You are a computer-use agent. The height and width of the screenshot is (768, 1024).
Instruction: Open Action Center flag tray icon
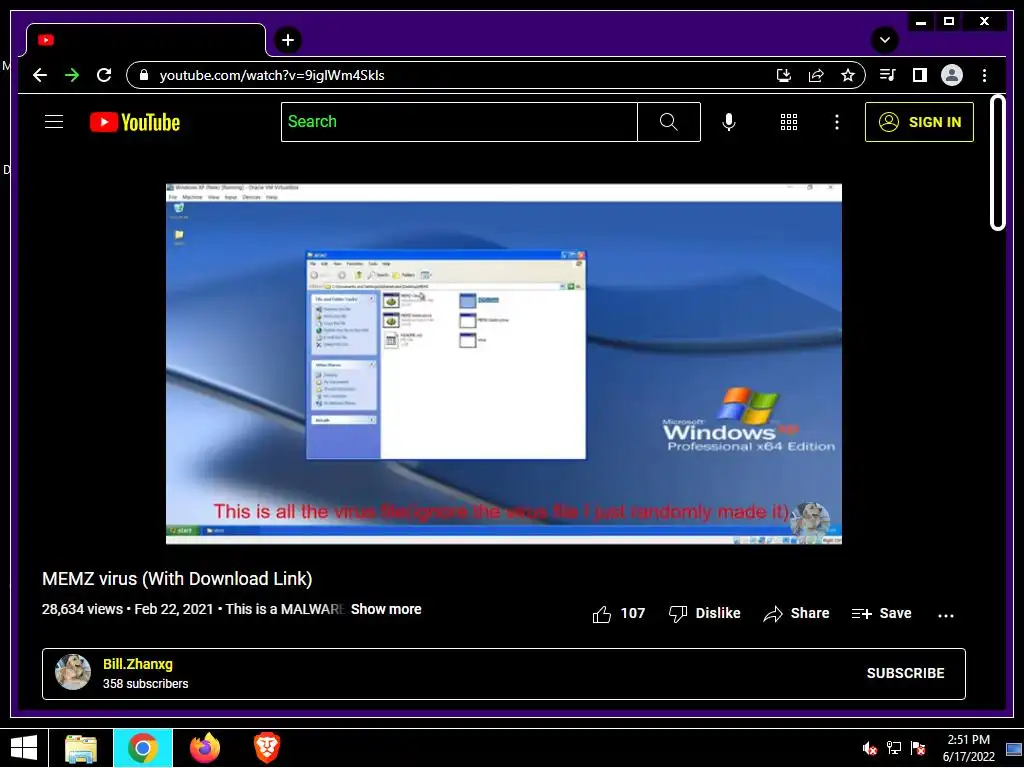tap(918, 748)
